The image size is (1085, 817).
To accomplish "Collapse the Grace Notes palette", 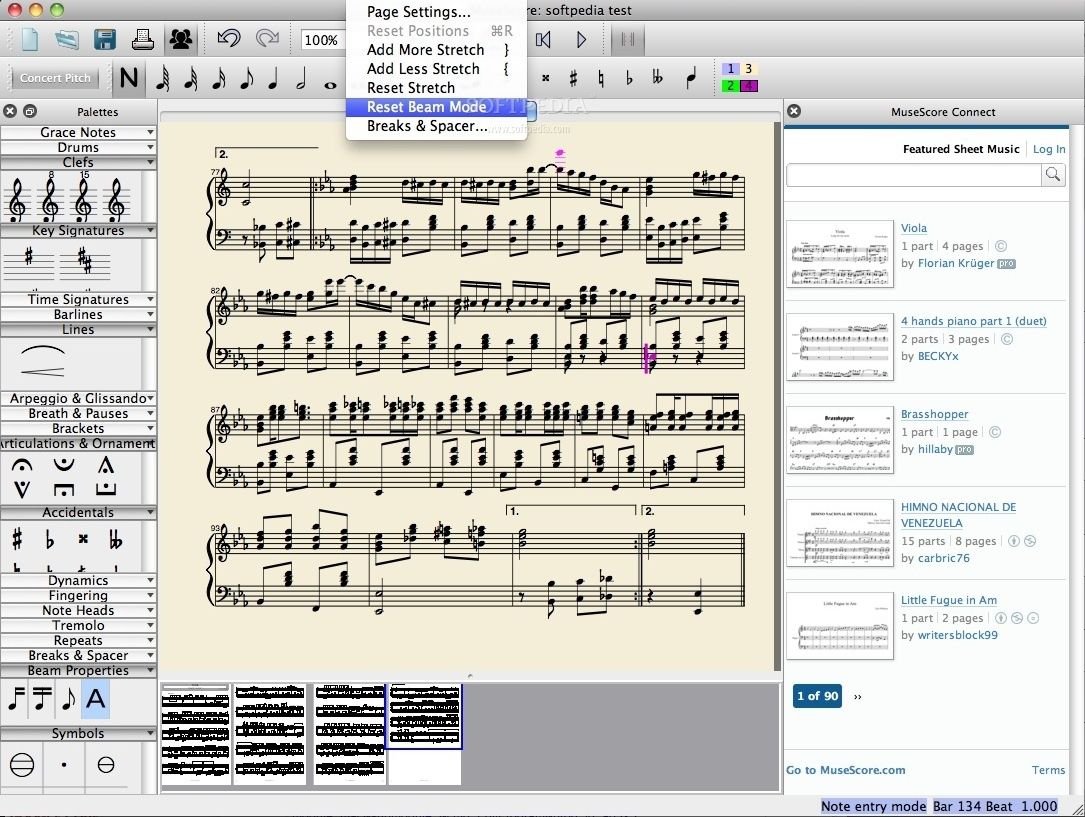I will point(78,131).
